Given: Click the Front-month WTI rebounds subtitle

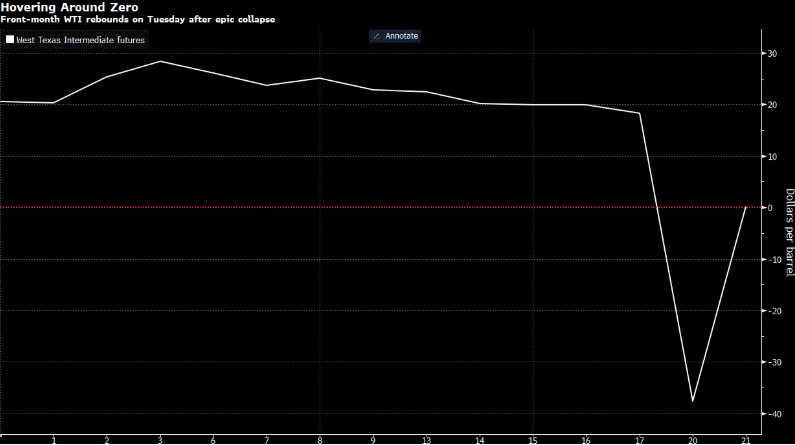Looking at the screenshot, I should (x=137, y=19).
